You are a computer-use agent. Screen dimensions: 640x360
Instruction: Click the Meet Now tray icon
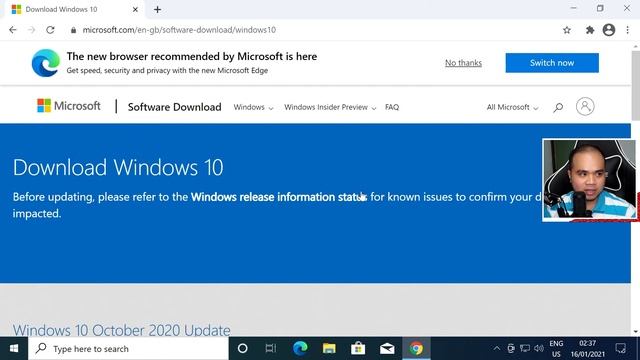coord(511,349)
